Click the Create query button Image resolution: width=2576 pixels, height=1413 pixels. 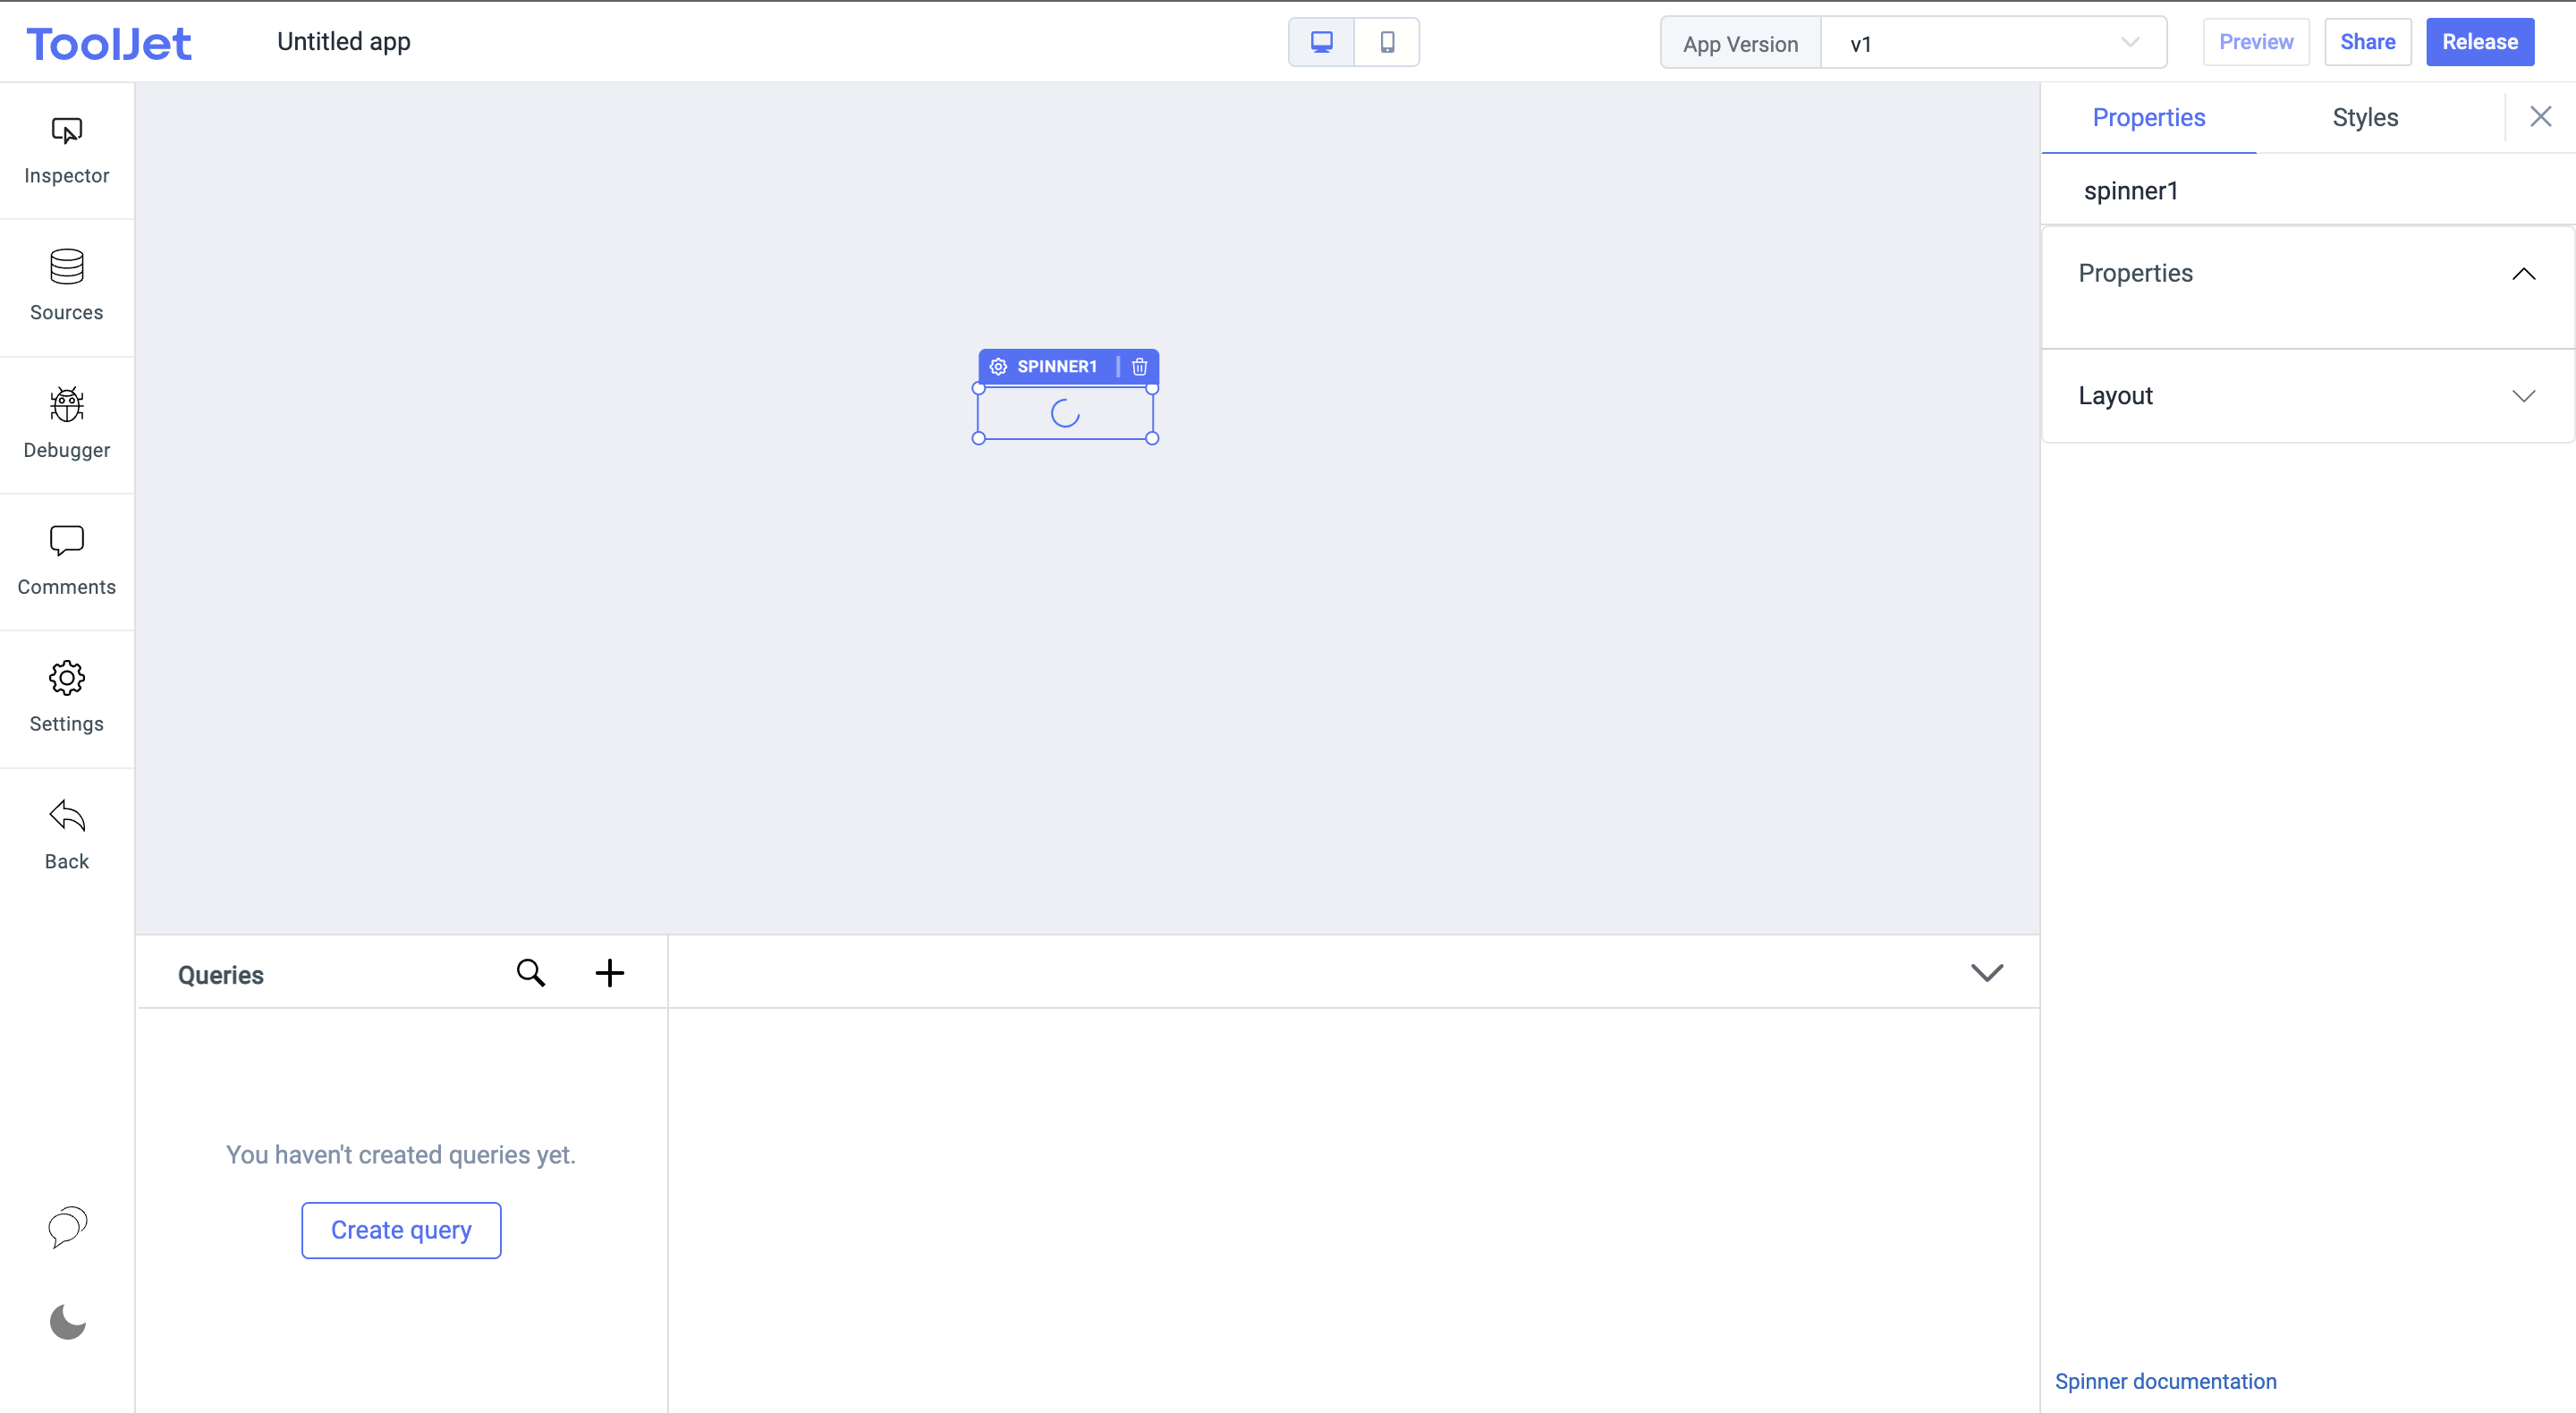point(400,1231)
